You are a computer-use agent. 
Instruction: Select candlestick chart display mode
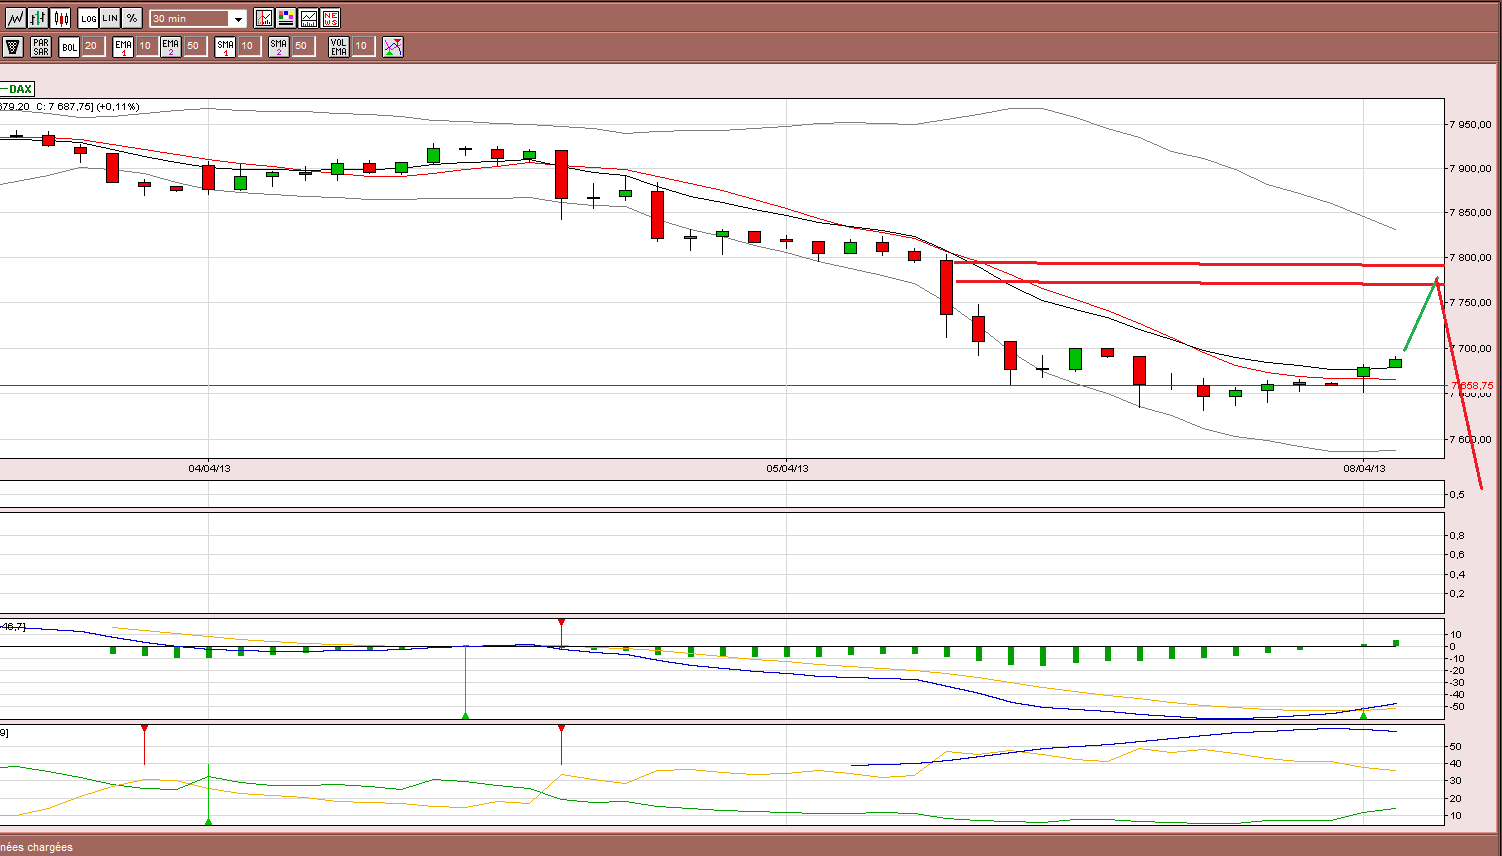coord(61,18)
